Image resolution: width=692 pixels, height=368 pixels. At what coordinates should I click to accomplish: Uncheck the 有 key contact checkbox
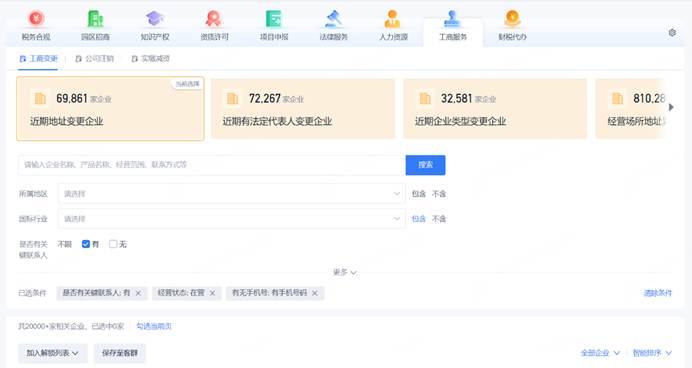click(x=86, y=244)
